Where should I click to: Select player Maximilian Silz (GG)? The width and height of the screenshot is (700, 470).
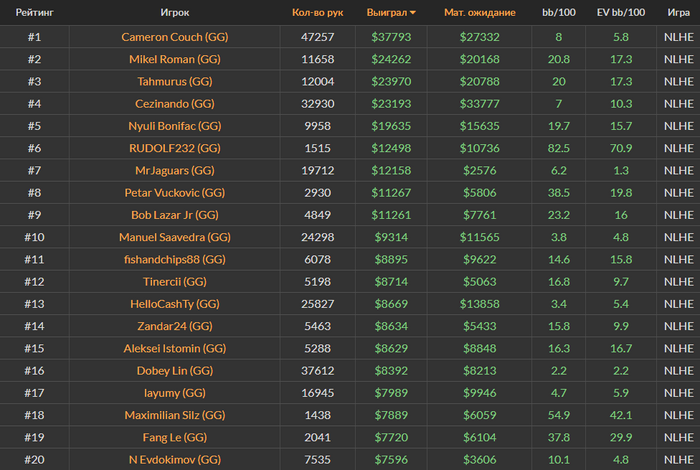(x=175, y=415)
